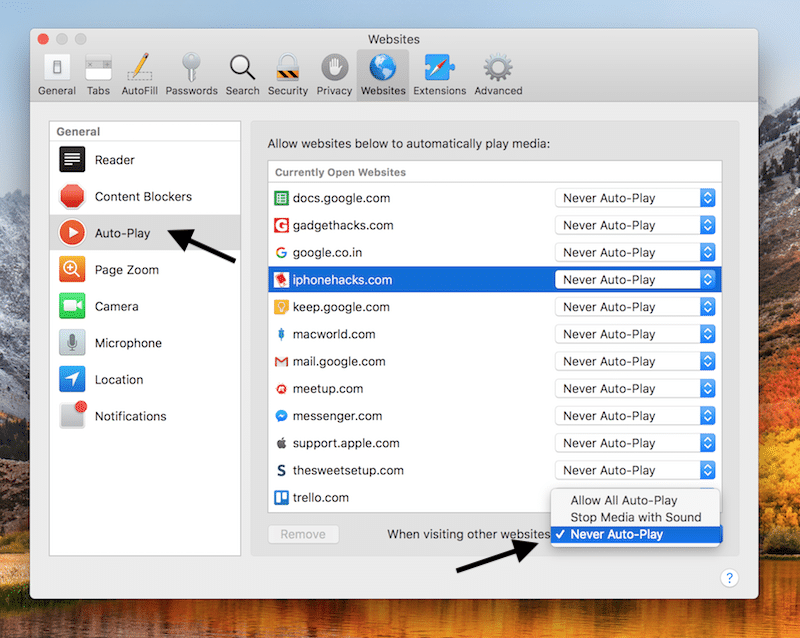Click the Remove button
The height and width of the screenshot is (638, 800).
303,534
